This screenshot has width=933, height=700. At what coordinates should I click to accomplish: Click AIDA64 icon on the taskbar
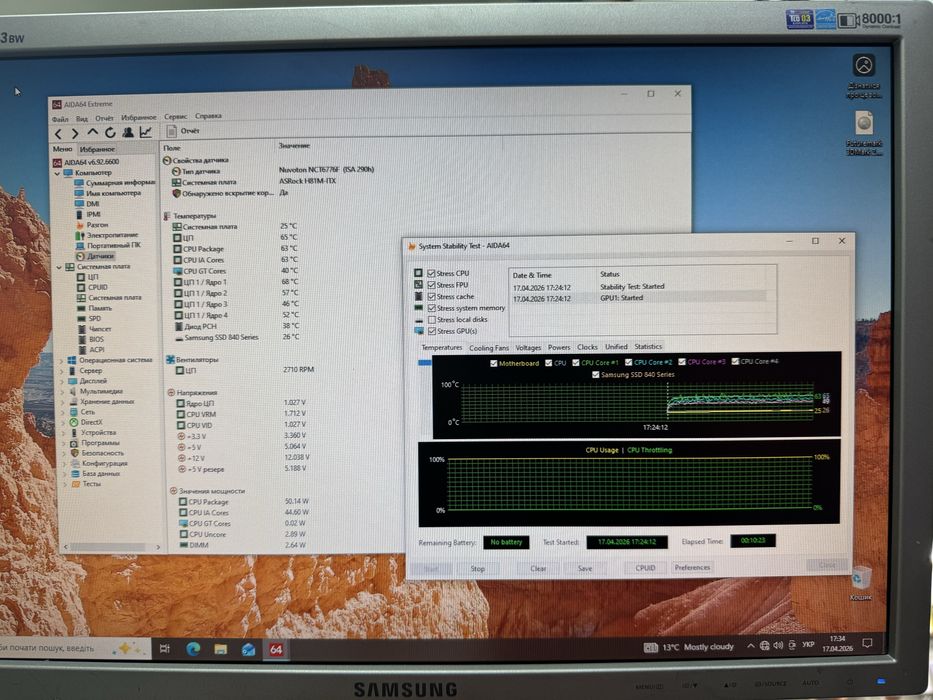(276, 649)
